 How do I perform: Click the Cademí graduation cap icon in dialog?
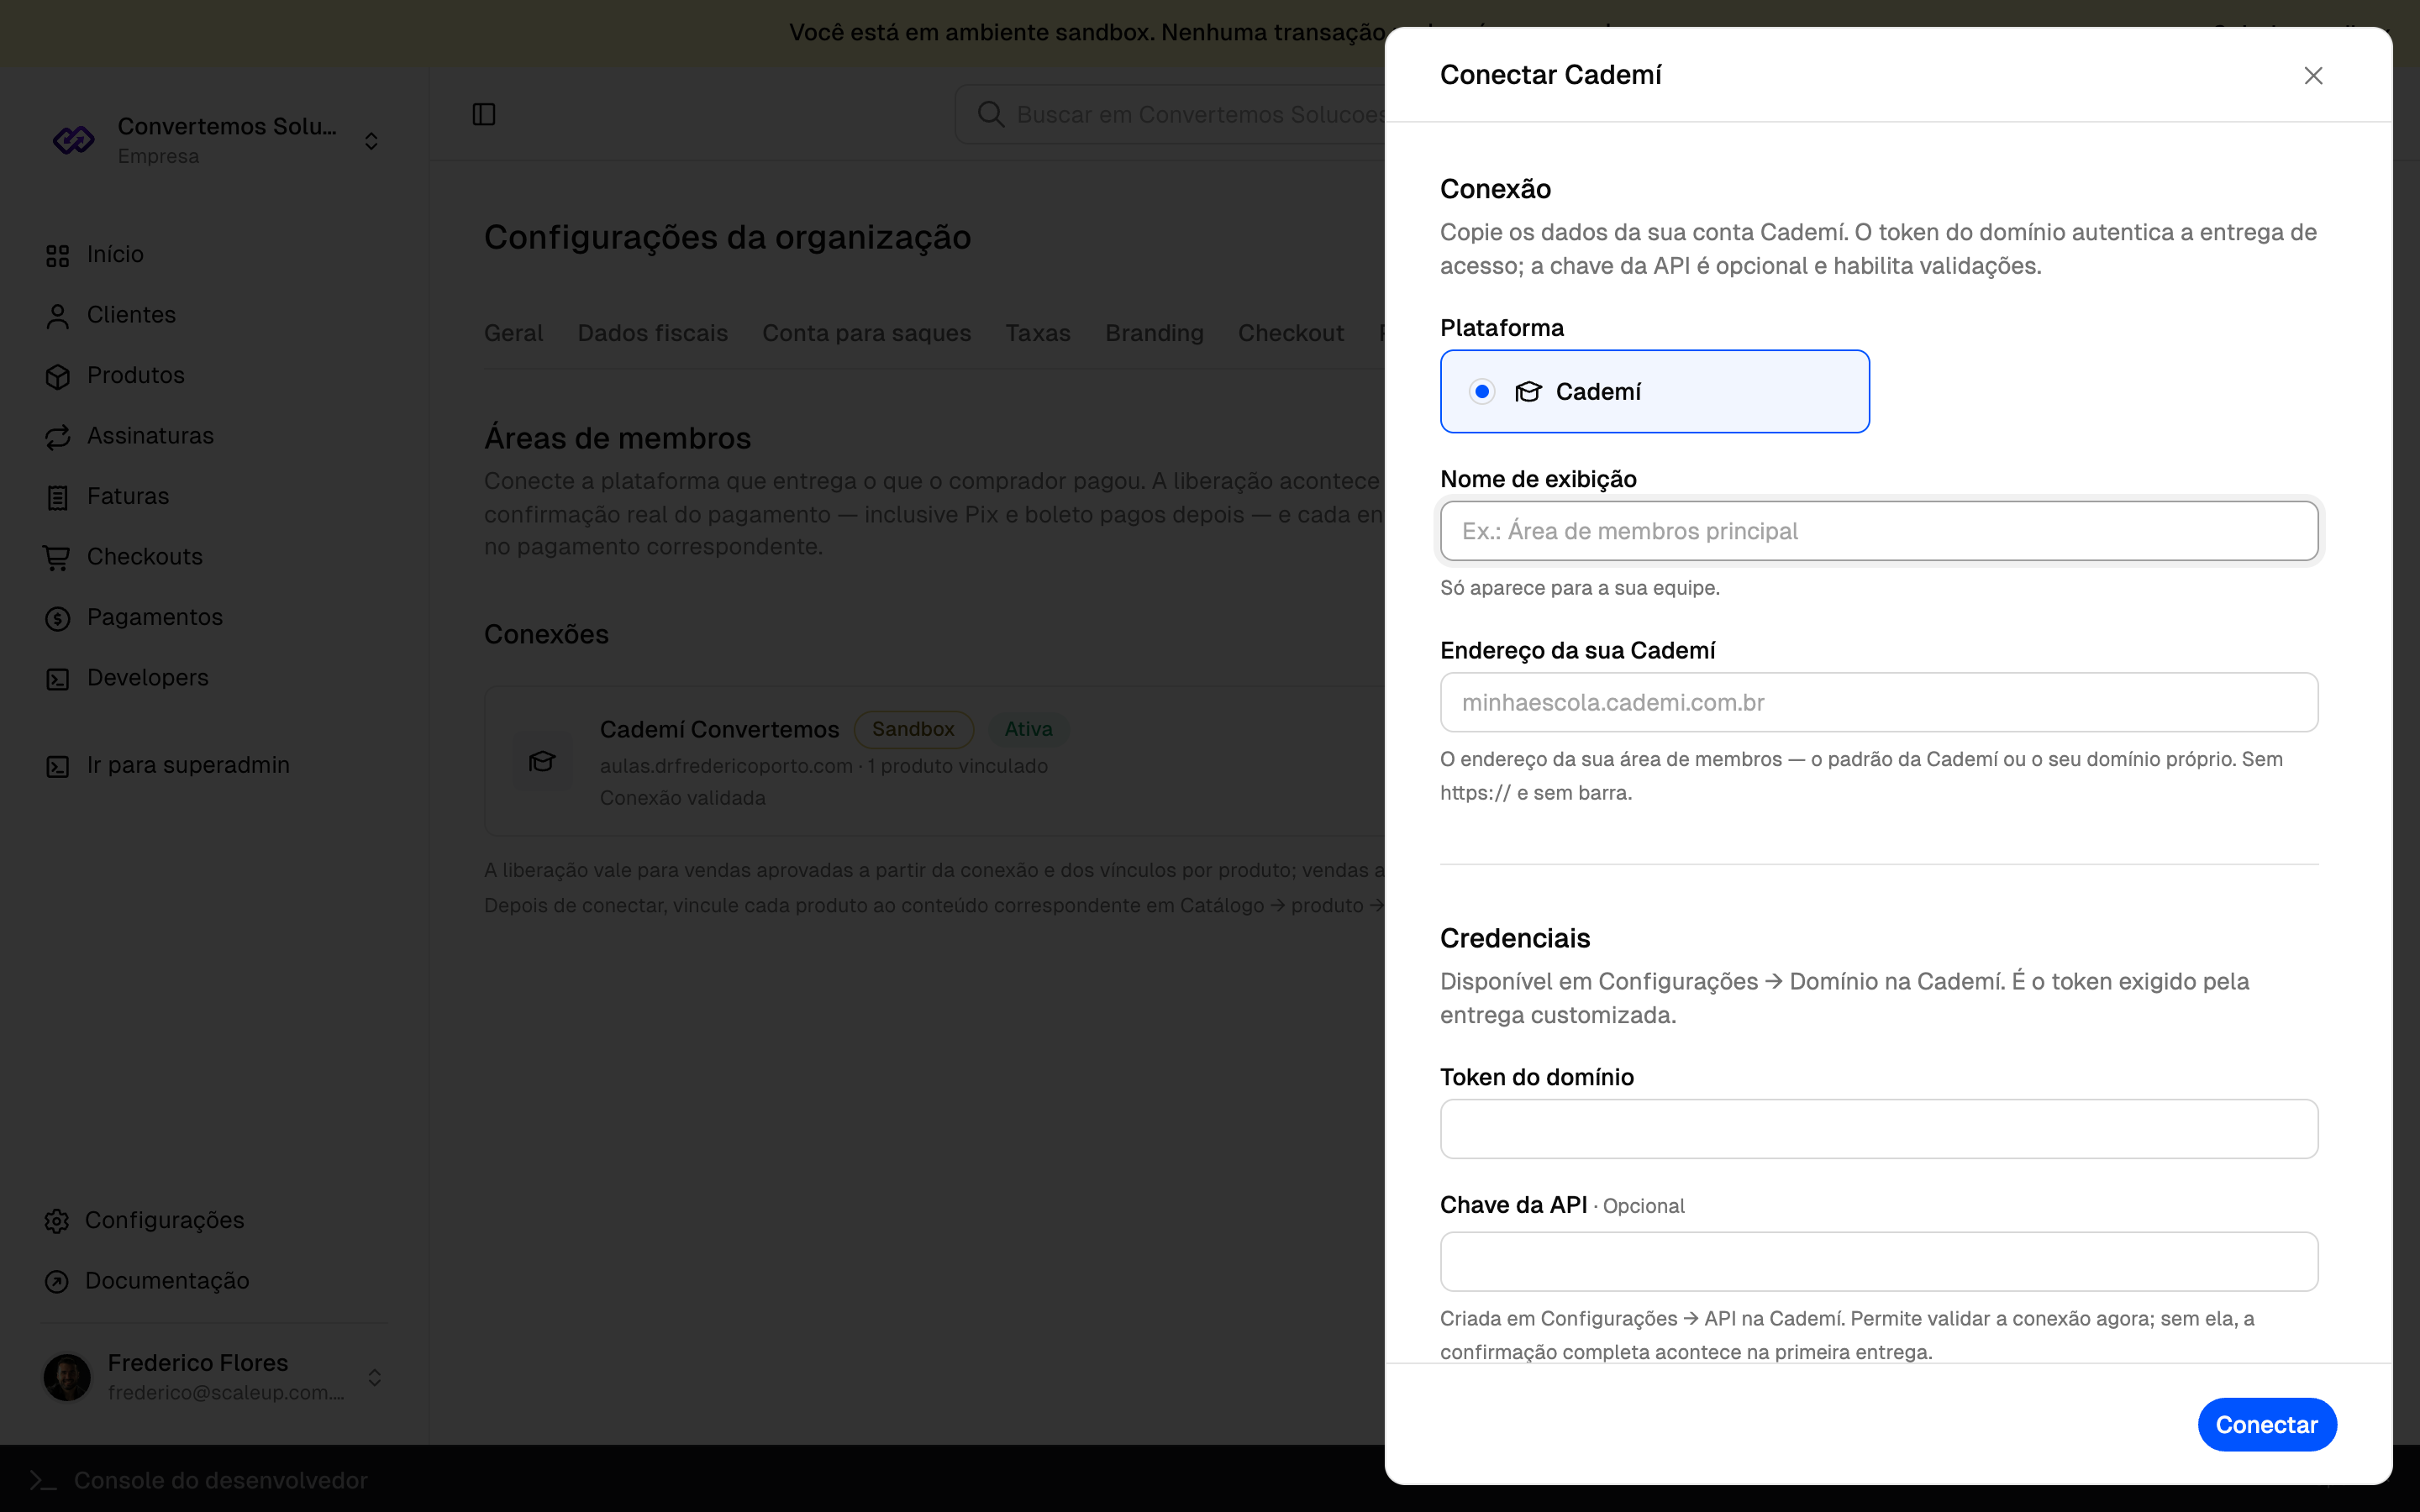point(1528,391)
